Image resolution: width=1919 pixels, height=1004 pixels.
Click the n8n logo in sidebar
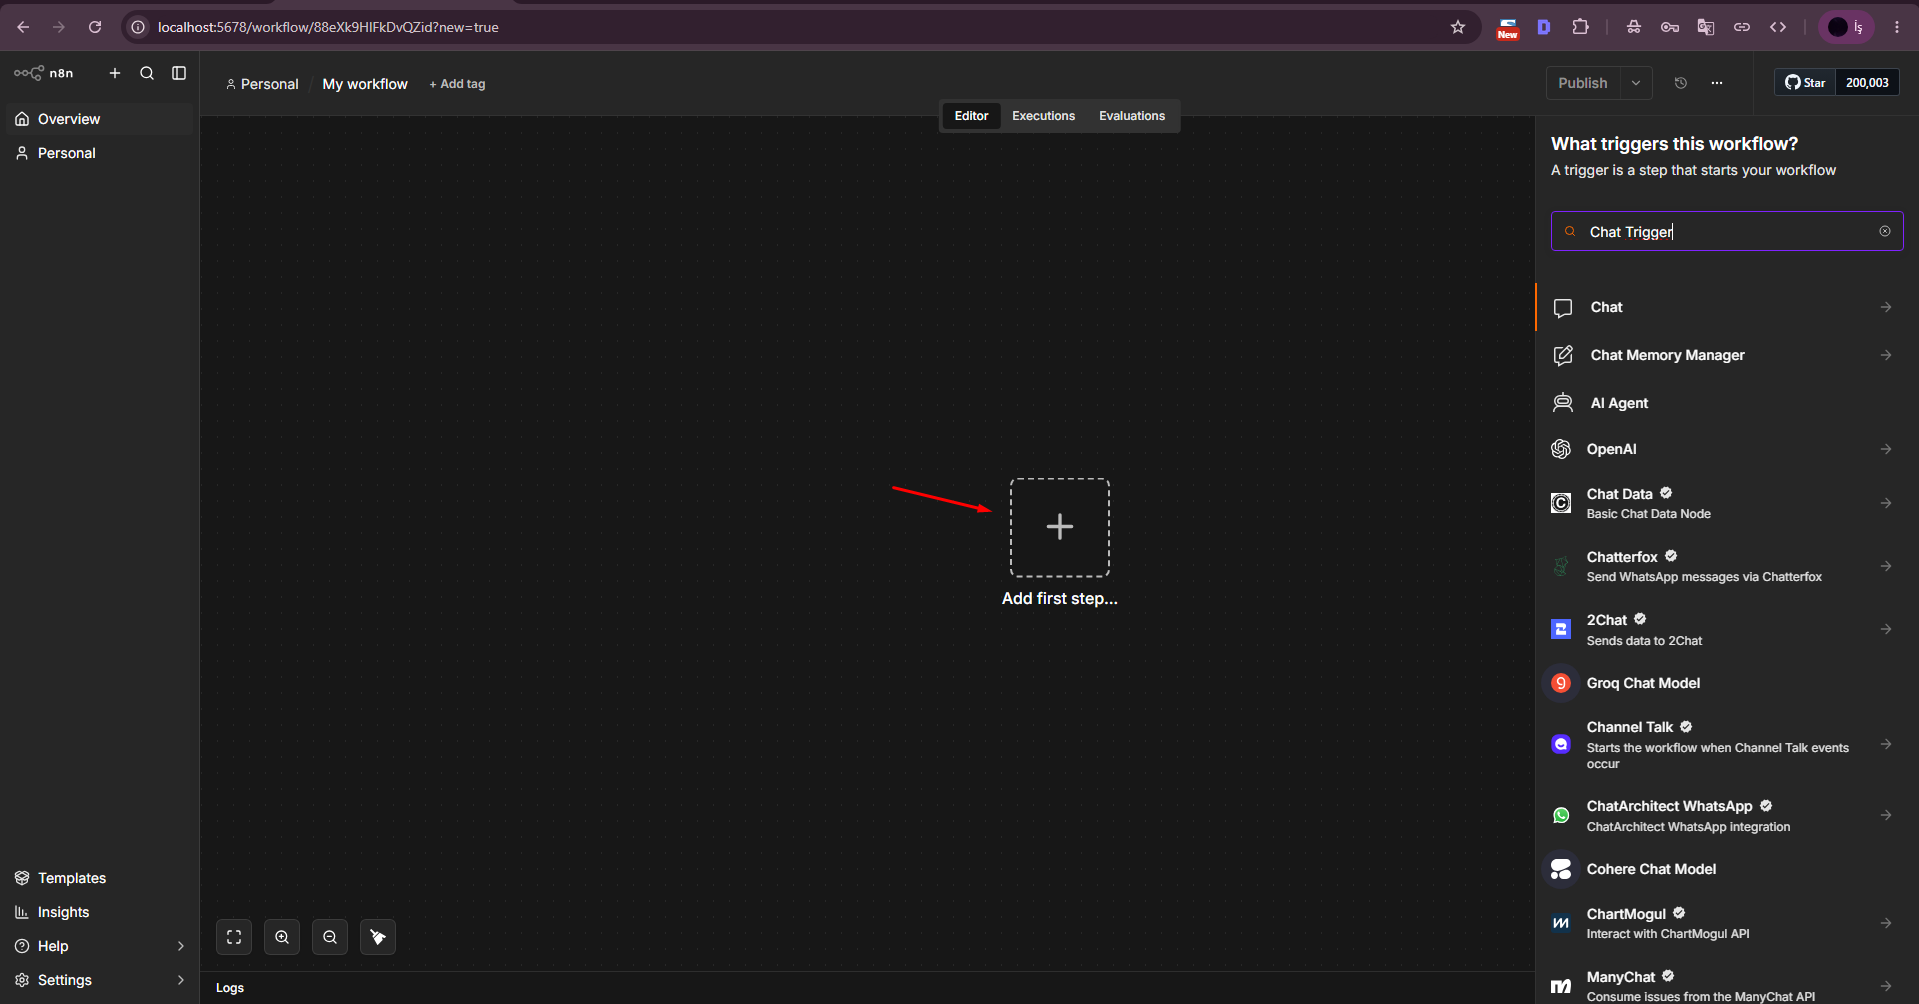click(43, 73)
